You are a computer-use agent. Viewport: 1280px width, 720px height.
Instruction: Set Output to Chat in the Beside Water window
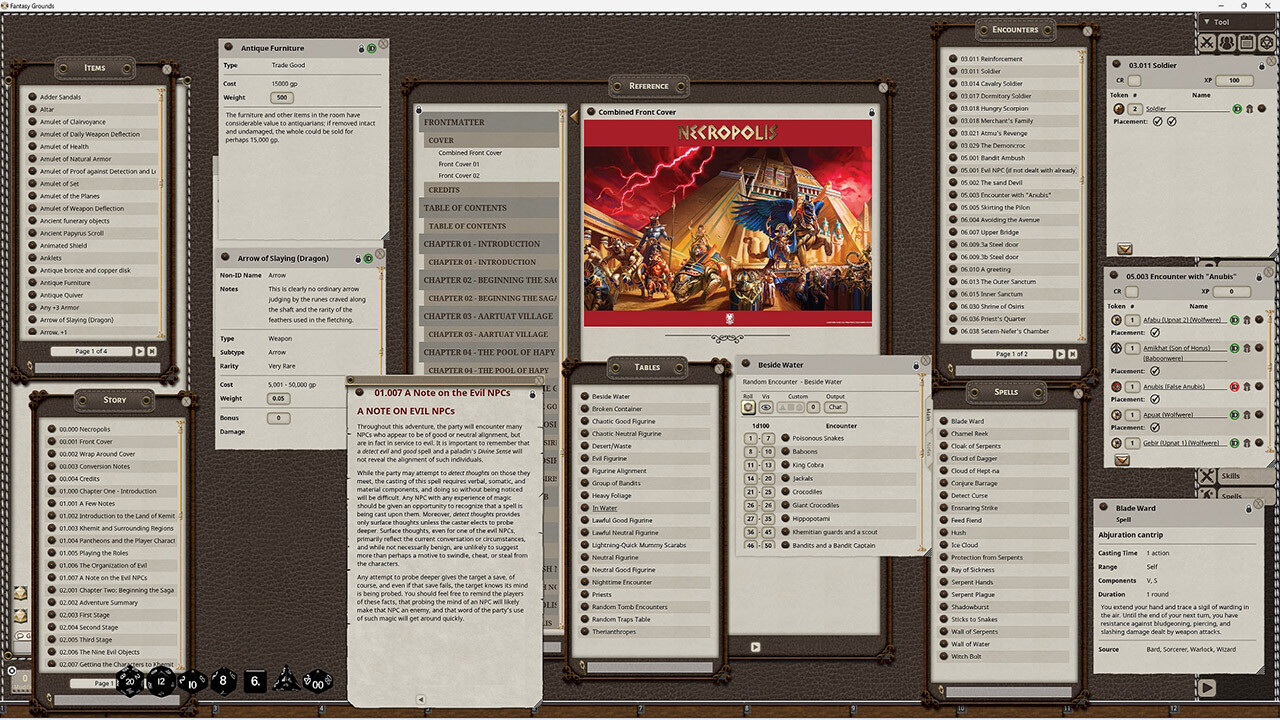point(836,407)
